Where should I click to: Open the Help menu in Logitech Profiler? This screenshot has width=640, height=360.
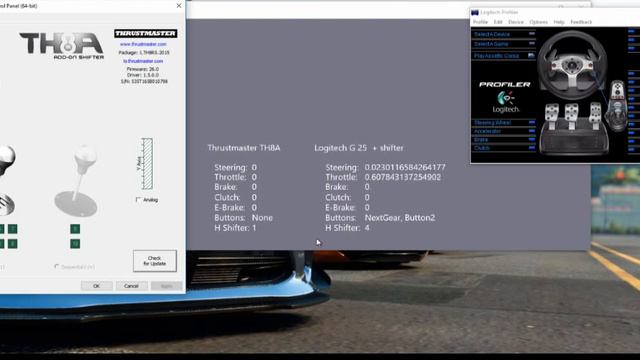pos(559,22)
